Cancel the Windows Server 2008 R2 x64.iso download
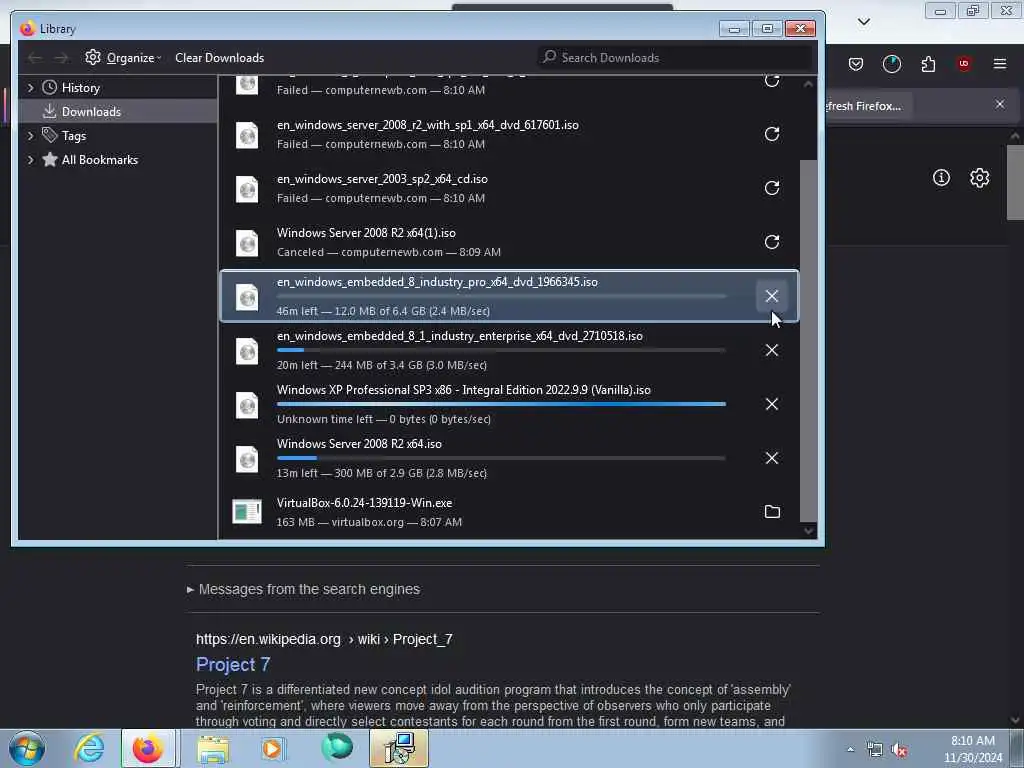The image size is (1024, 768). click(771, 458)
